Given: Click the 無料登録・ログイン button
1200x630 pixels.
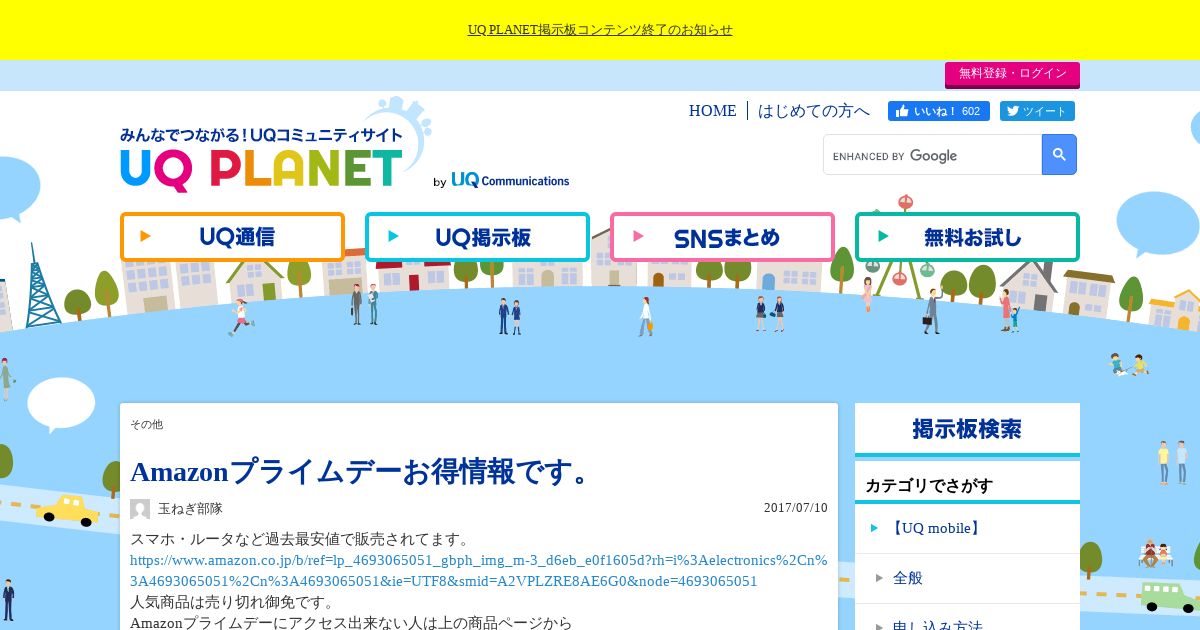Looking at the screenshot, I should tap(1012, 74).
